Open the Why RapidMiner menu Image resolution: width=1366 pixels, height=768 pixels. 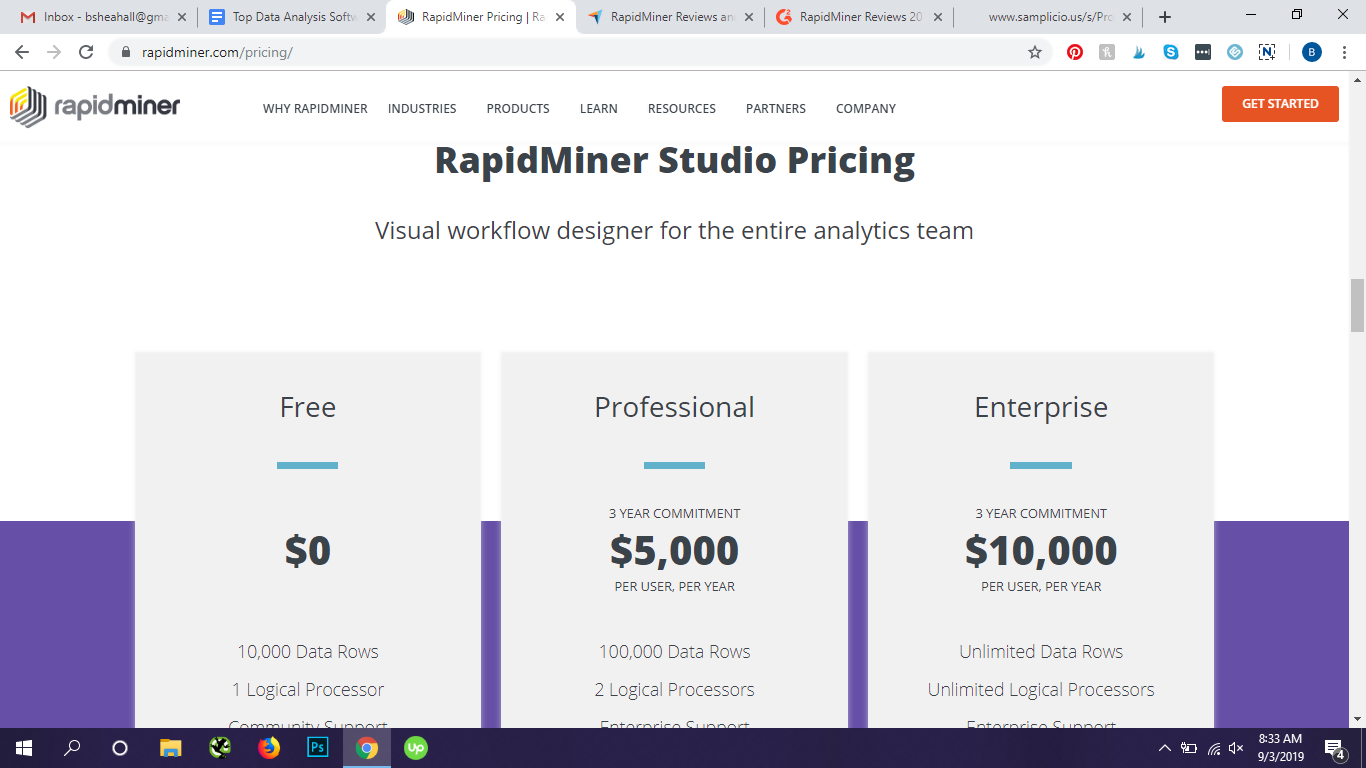point(315,108)
